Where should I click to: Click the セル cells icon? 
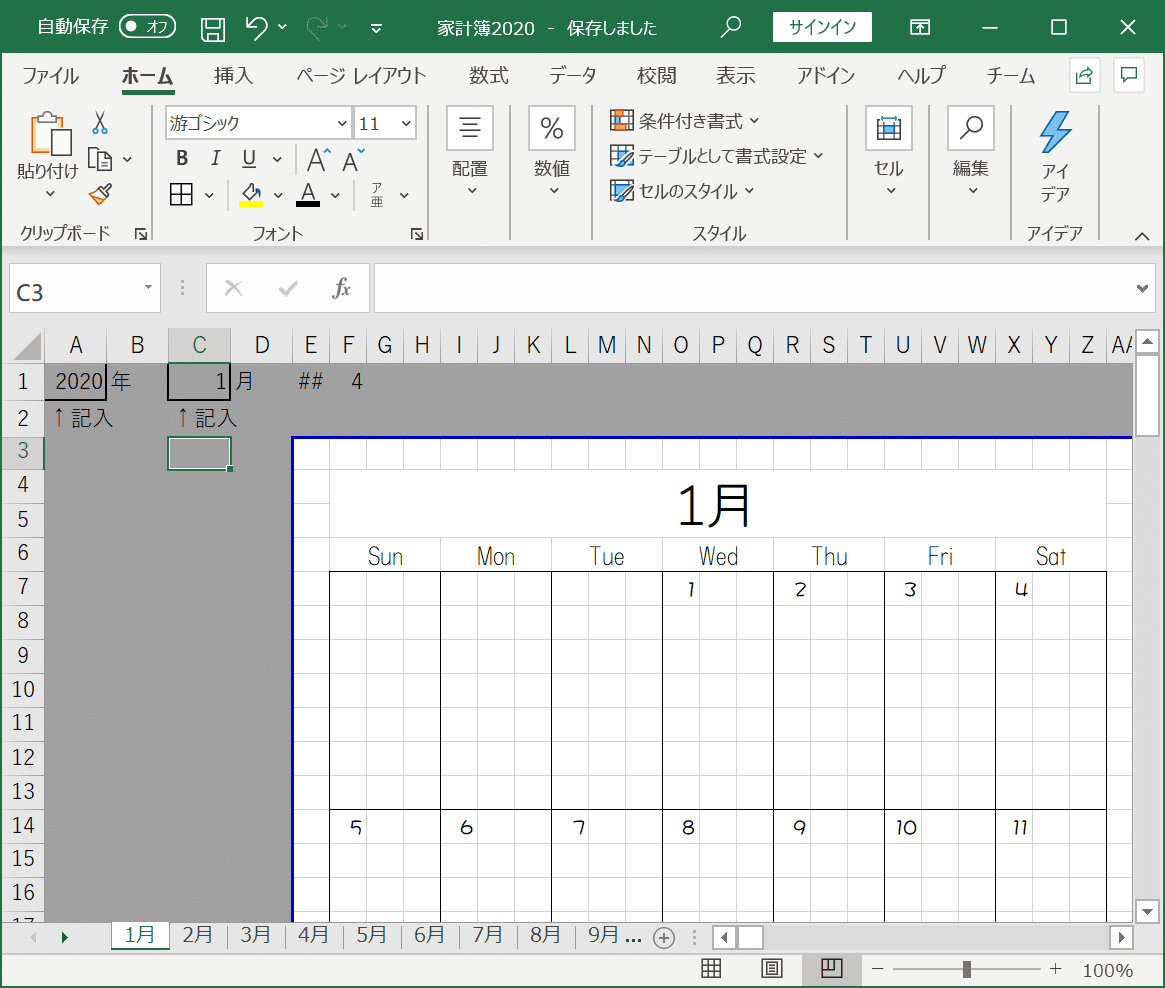pyautogui.click(x=889, y=129)
